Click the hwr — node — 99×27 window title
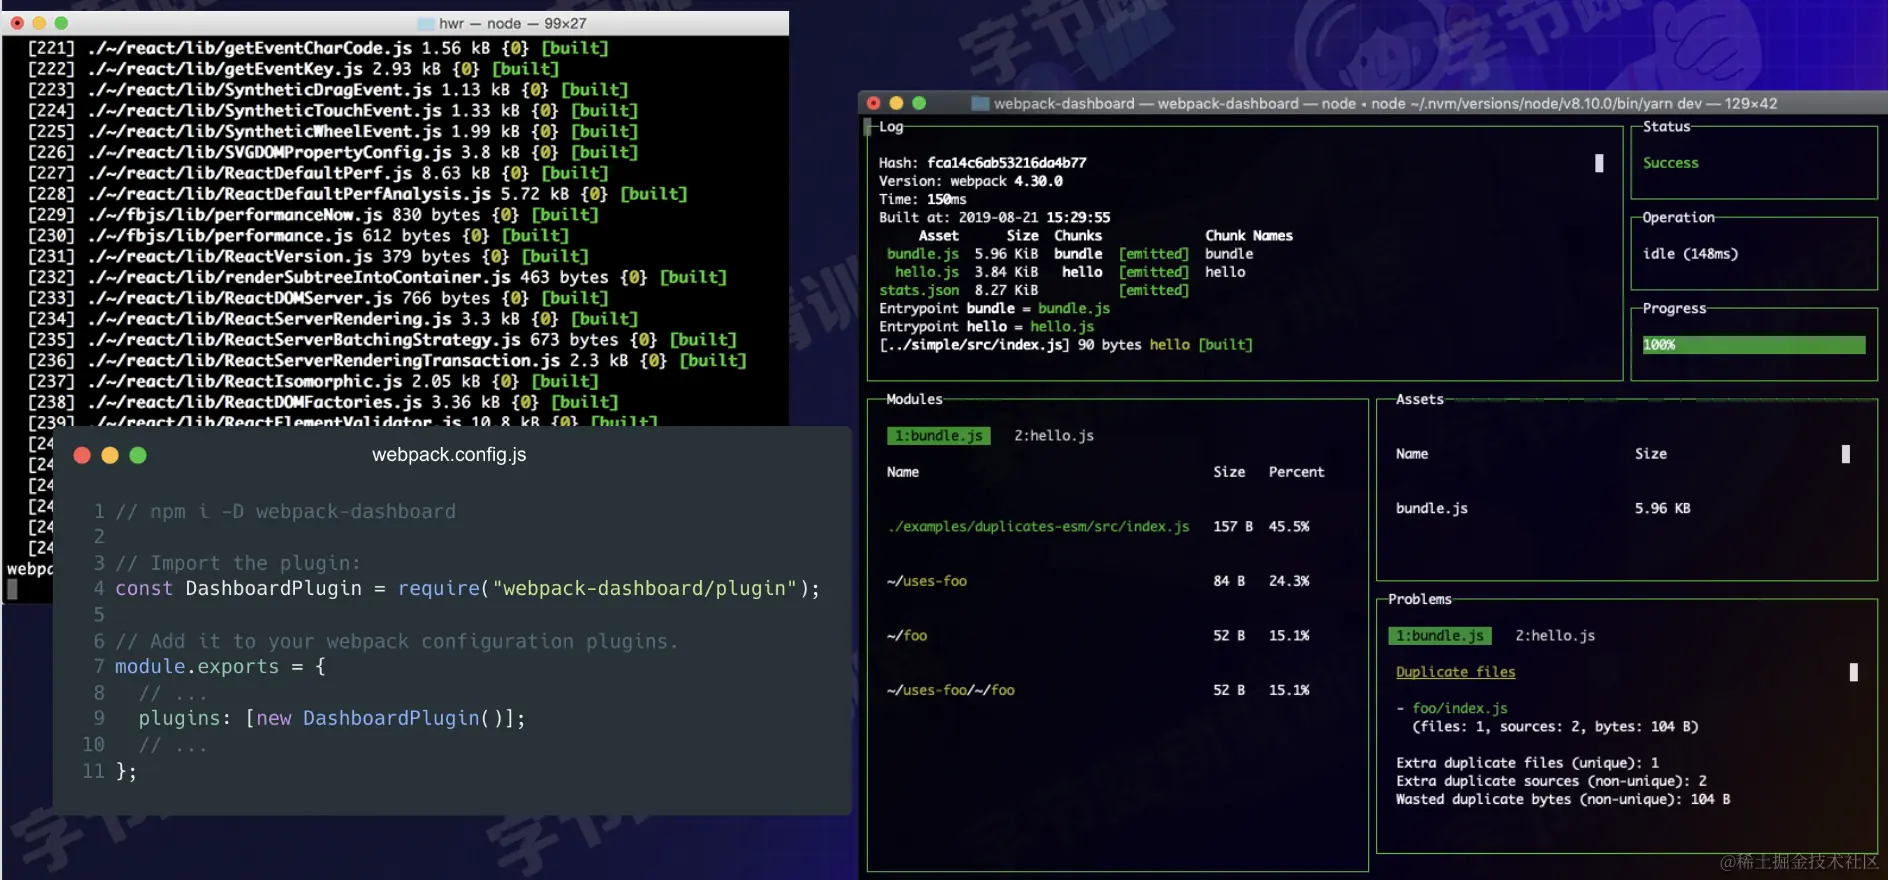This screenshot has height=880, width=1888. (513, 23)
